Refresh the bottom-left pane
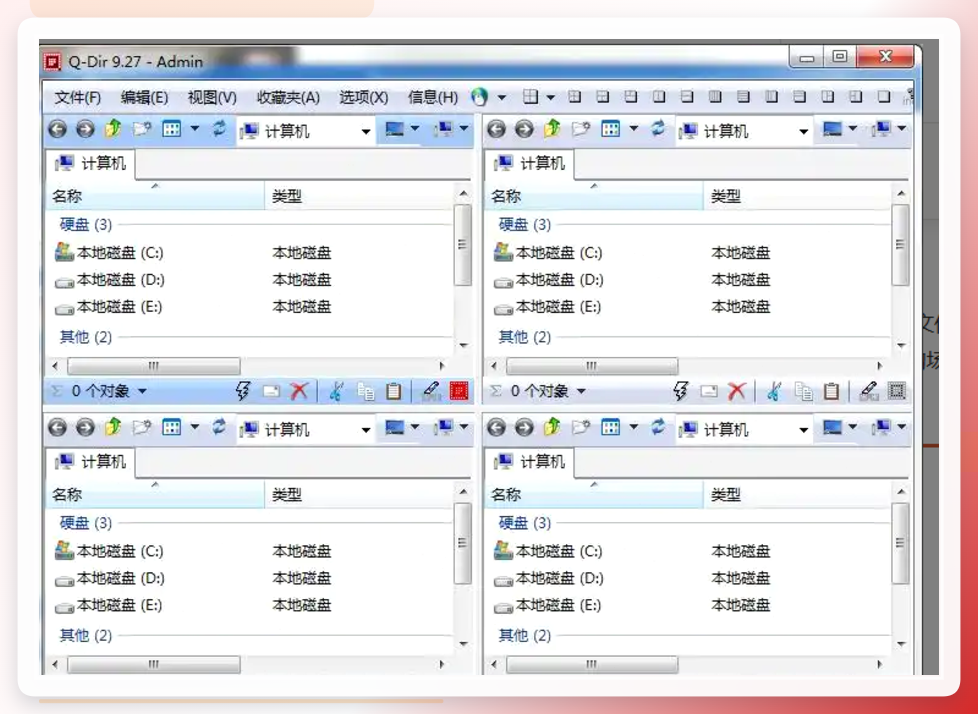 pyautogui.click(x=219, y=427)
